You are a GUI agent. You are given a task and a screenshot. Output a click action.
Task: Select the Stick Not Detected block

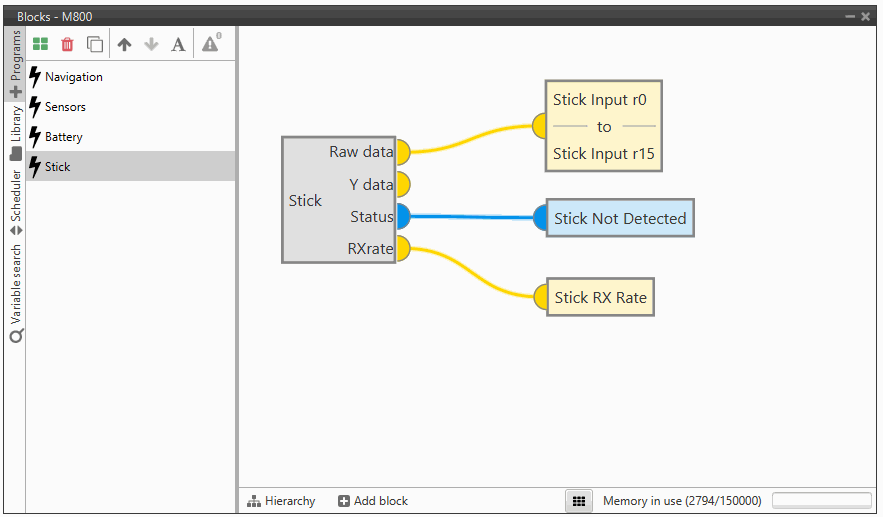[620, 218]
